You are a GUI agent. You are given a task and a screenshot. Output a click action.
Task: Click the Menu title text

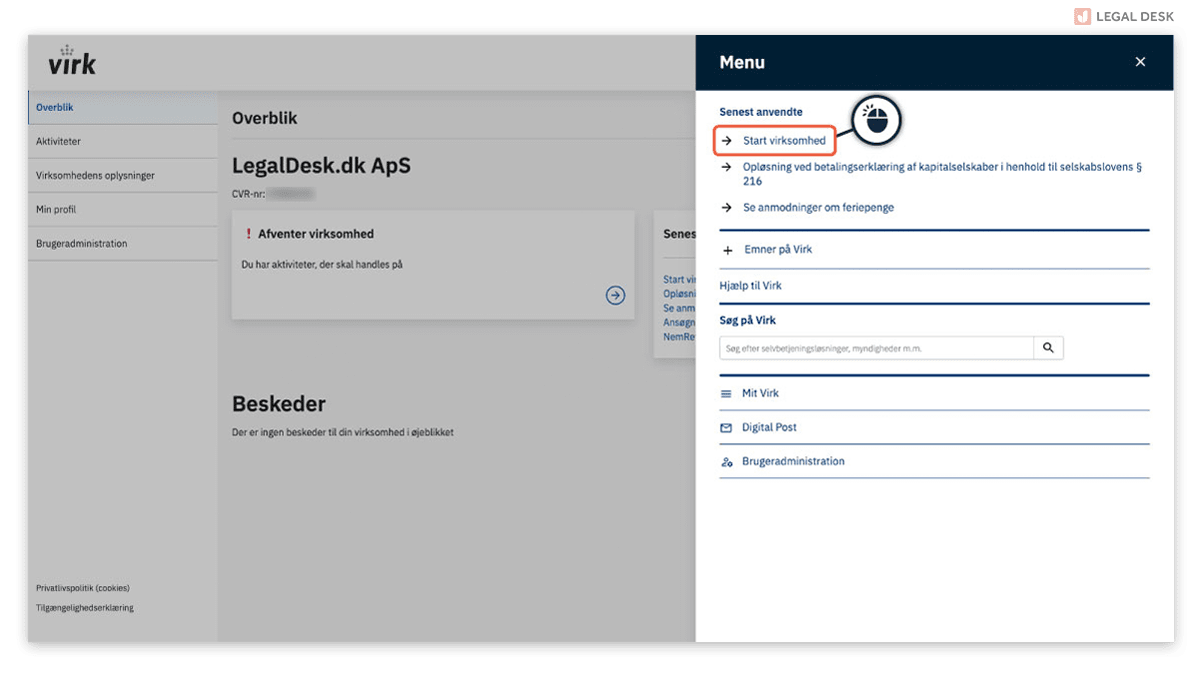point(742,62)
